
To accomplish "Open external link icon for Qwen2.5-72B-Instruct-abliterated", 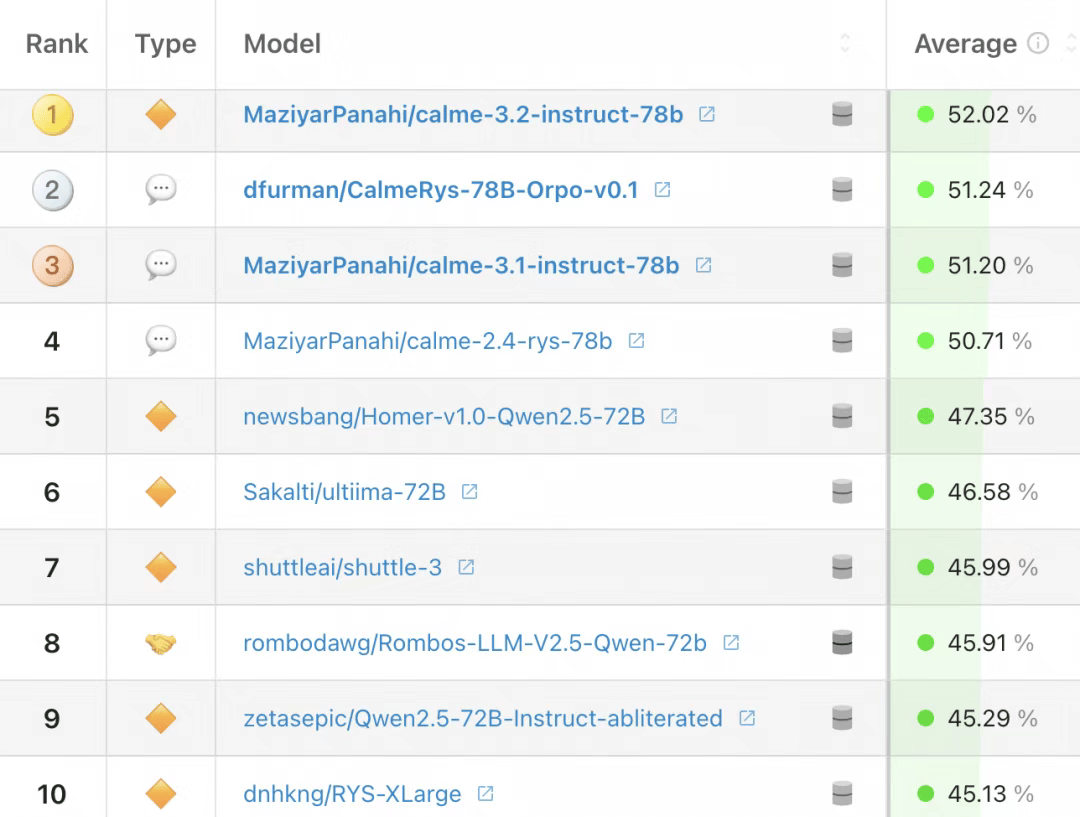I will [x=747, y=718].
